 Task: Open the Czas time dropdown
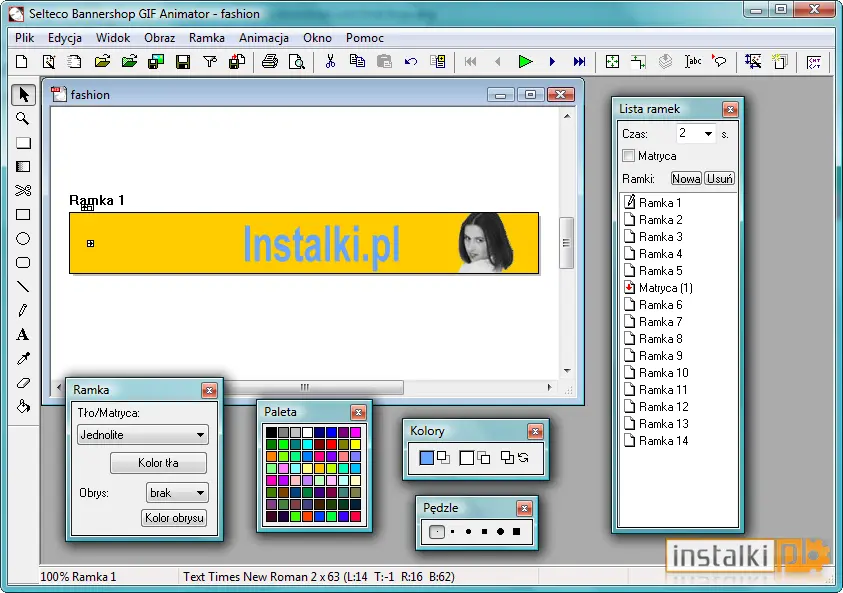coord(708,133)
